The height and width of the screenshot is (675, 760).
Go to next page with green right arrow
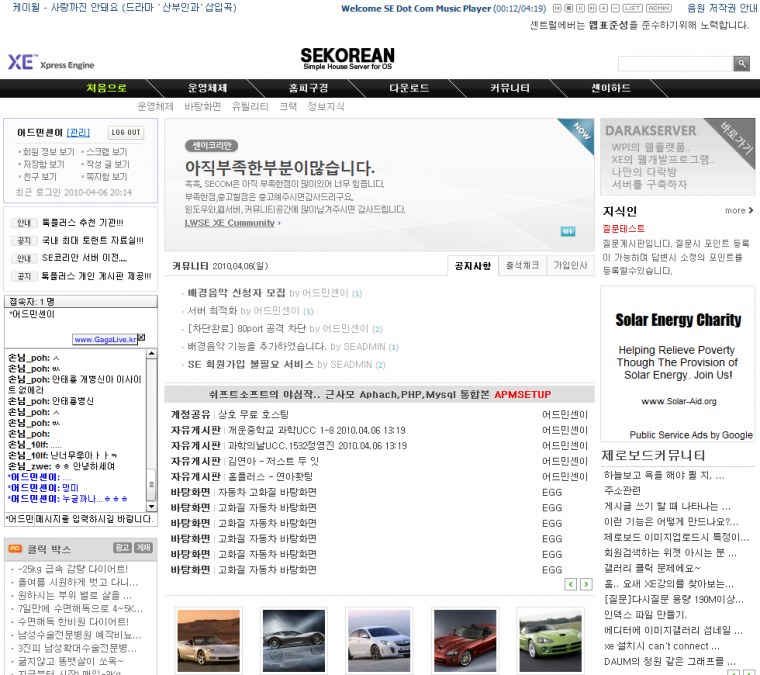[586, 584]
